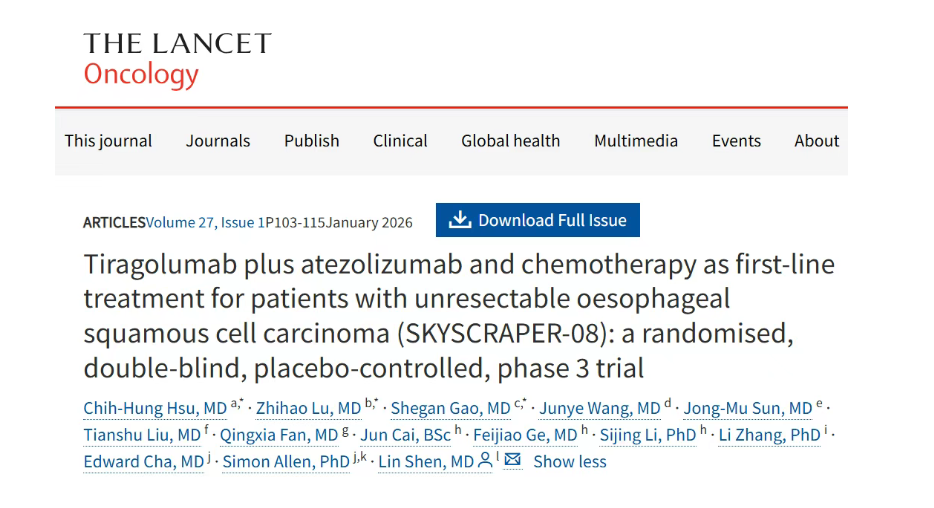Image resolution: width=934 pixels, height=508 pixels.
Task: Open the Journals navigation menu
Action: pos(218,141)
